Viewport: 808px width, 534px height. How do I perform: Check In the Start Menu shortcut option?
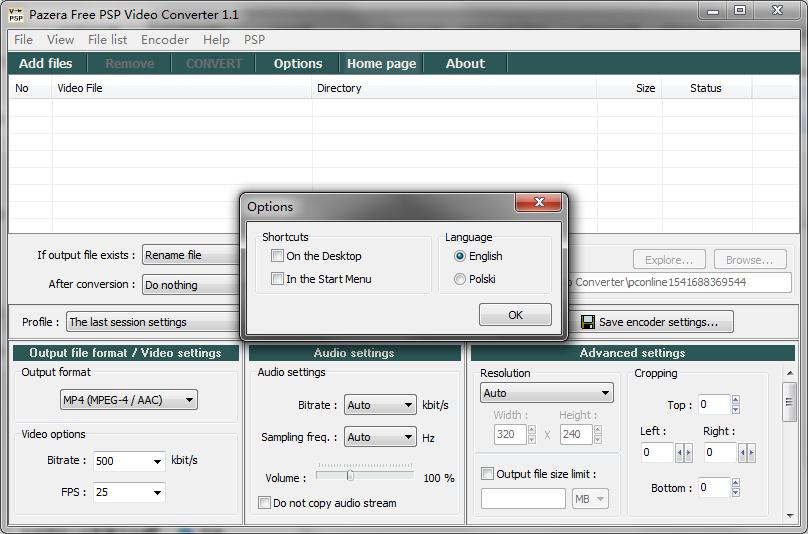(x=278, y=279)
